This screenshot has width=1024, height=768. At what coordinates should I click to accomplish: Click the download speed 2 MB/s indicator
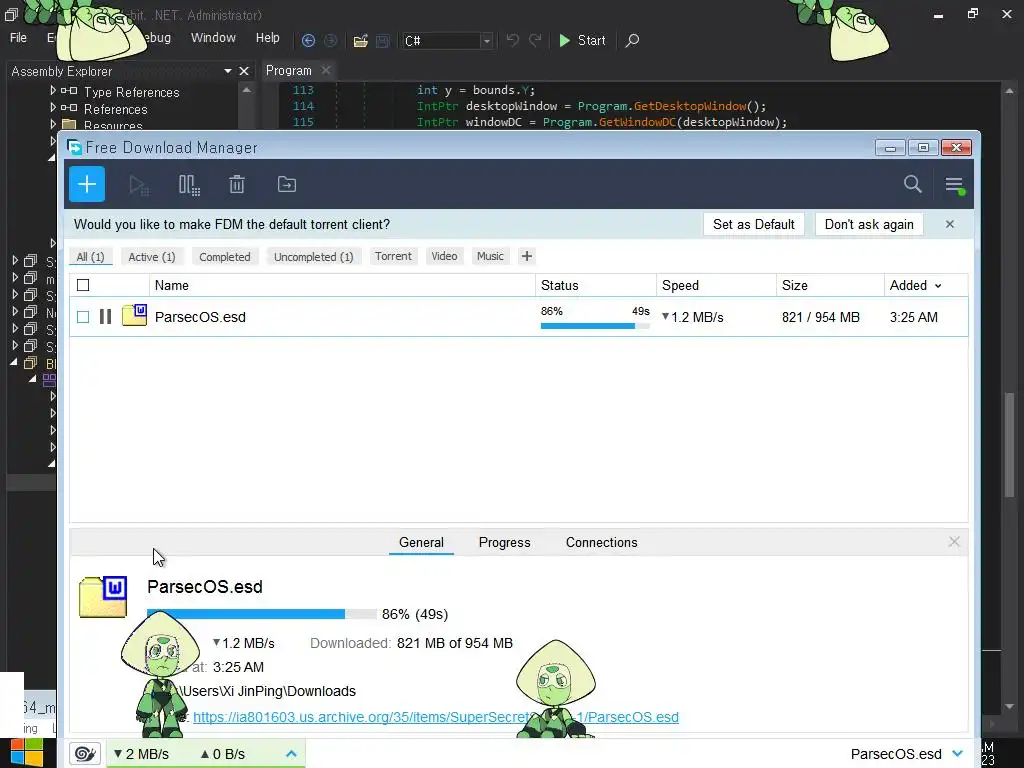pos(142,754)
